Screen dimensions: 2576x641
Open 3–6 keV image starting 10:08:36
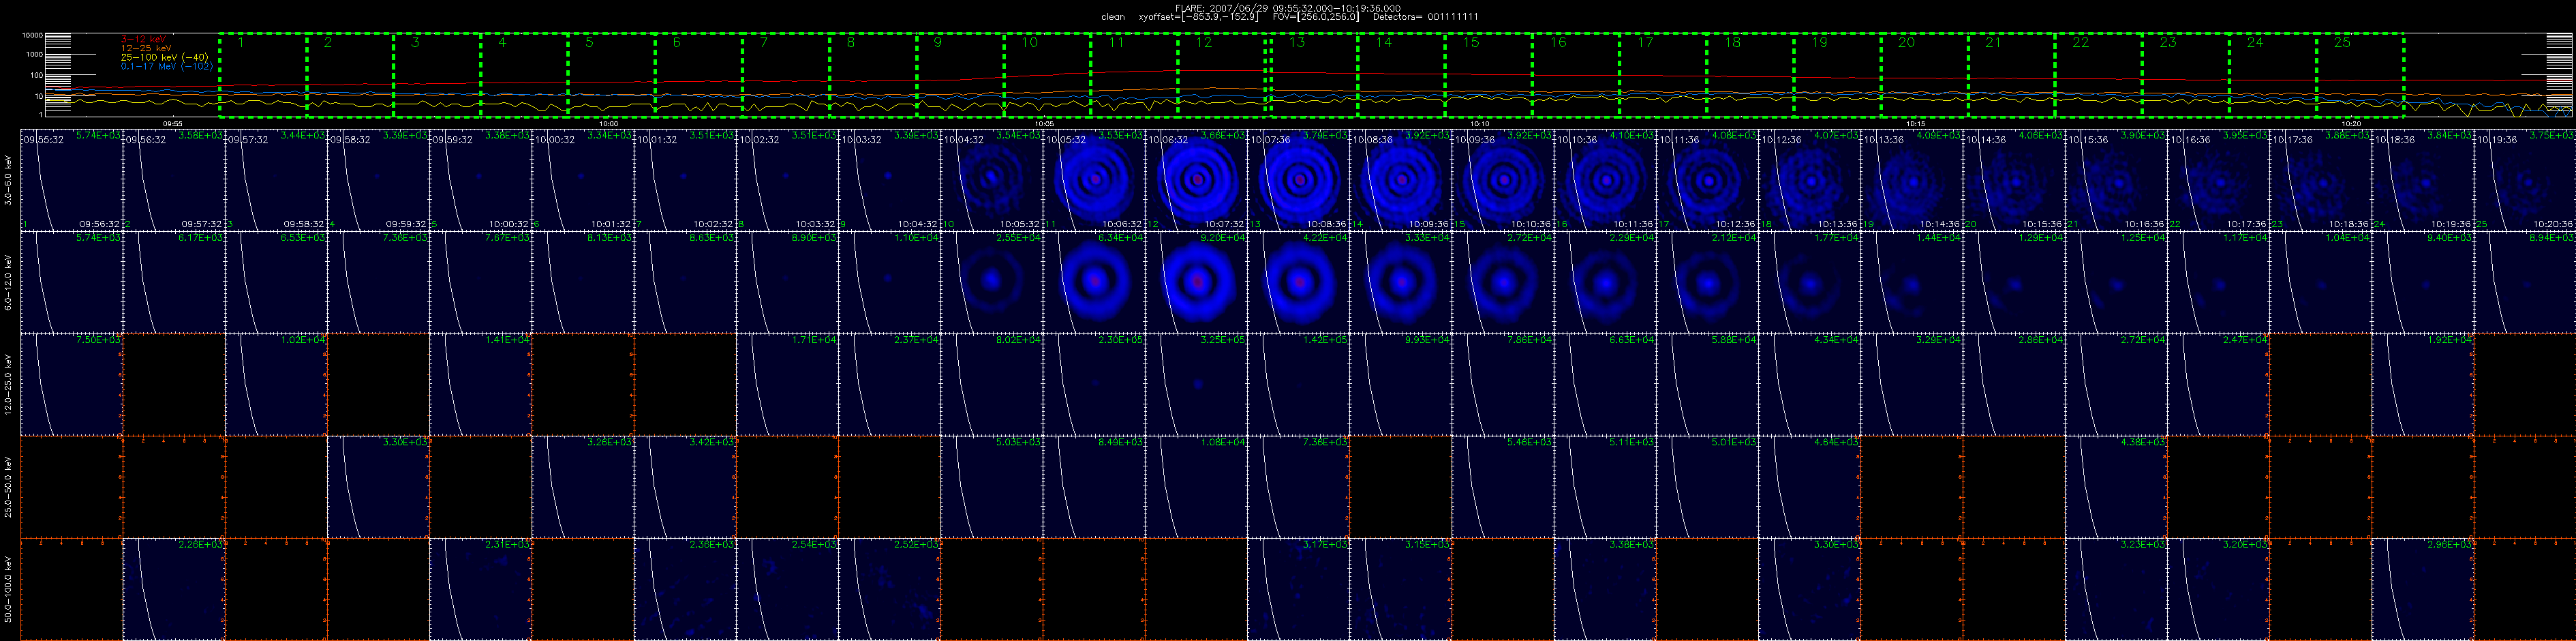click(1400, 180)
